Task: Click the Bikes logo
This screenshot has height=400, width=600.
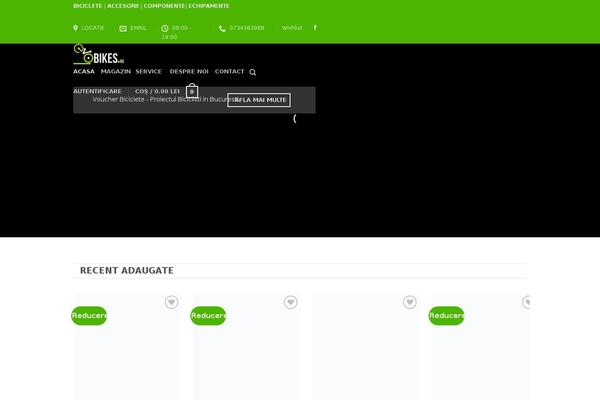Action: pos(99,54)
